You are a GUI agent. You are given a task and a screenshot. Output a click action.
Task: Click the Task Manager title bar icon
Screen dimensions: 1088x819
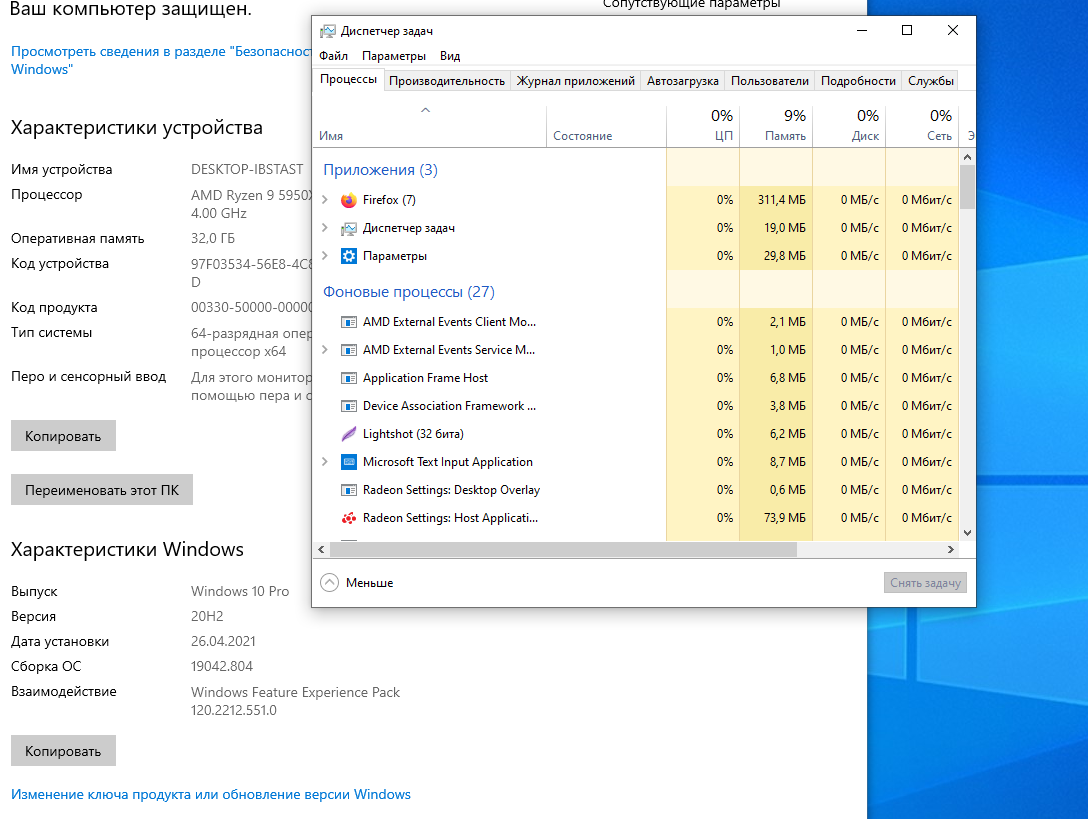[327, 31]
